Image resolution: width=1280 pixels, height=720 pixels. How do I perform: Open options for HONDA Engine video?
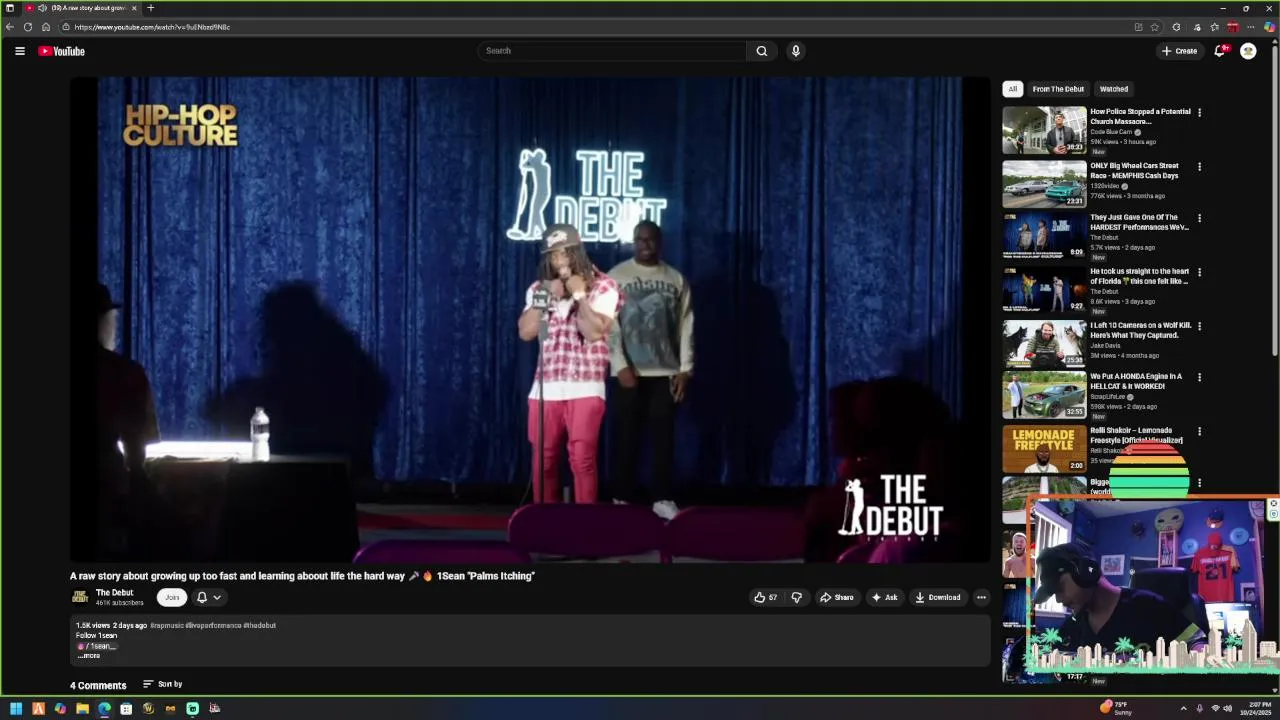coord(1199,377)
